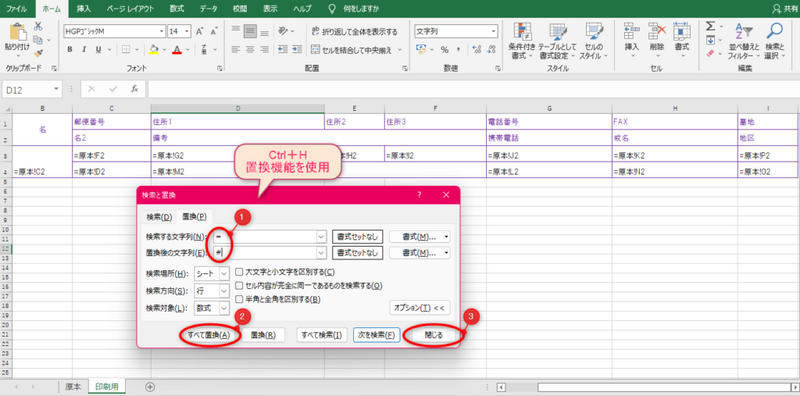The height and width of the screenshot is (396, 800).
Task: Click the Format Painter brush icon
Action: click(x=38, y=53)
